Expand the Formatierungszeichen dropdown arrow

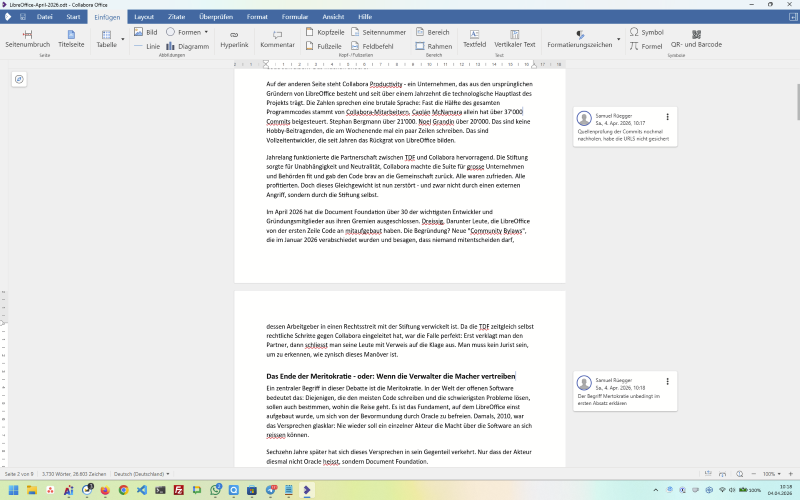pos(618,39)
